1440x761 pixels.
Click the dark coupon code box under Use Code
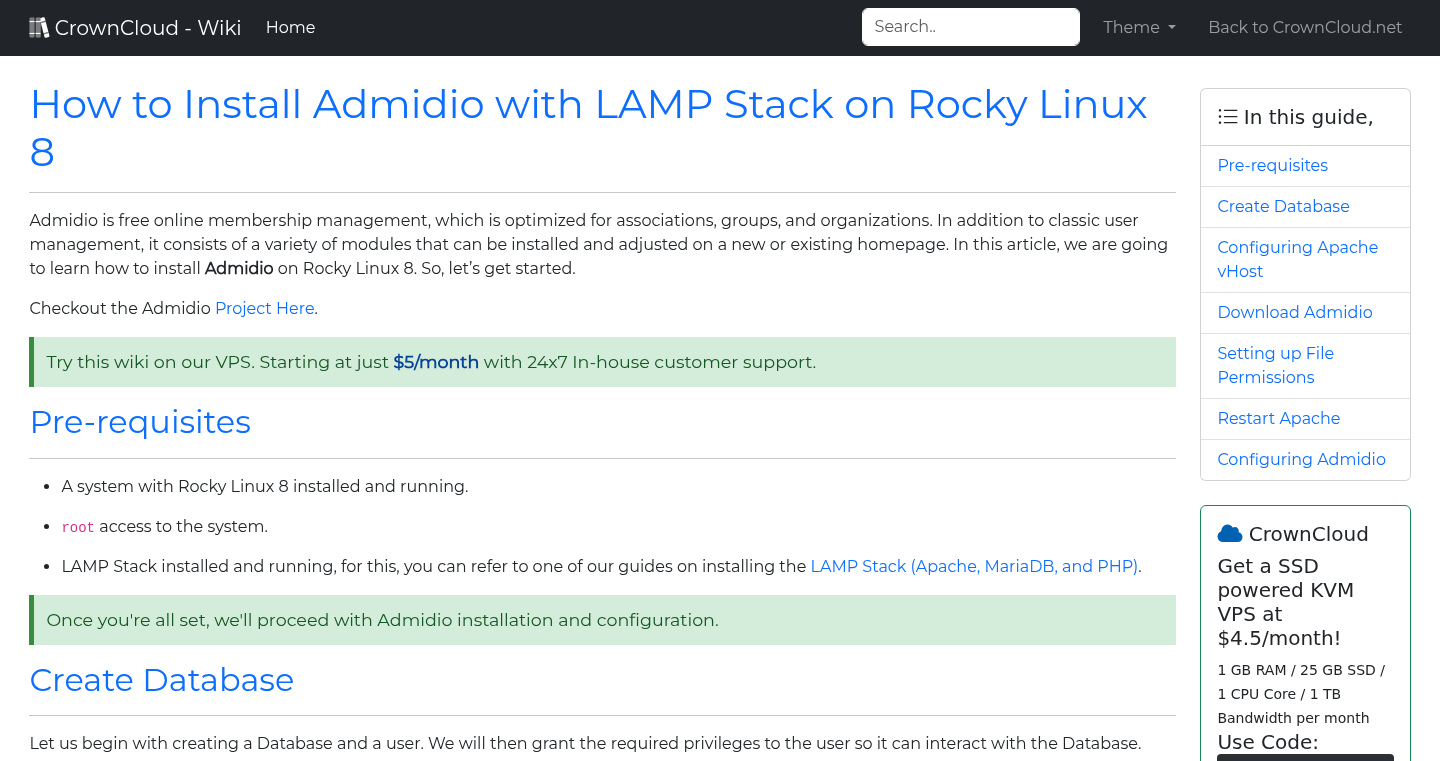coord(1305,758)
